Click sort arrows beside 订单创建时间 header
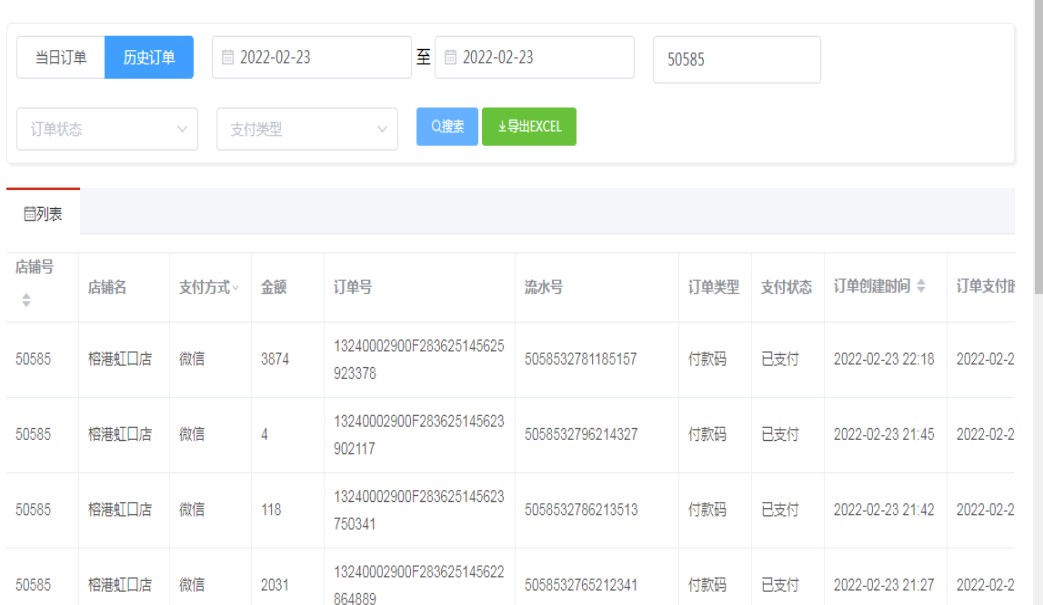The height and width of the screenshot is (605, 1043). pyautogui.click(x=922, y=288)
